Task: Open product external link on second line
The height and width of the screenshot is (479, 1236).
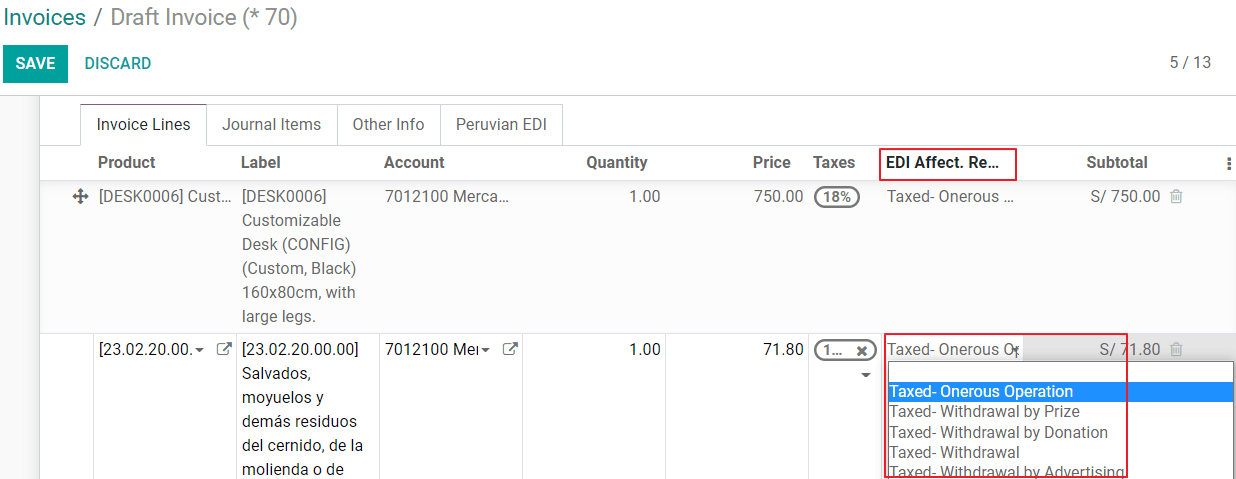Action: (224, 350)
